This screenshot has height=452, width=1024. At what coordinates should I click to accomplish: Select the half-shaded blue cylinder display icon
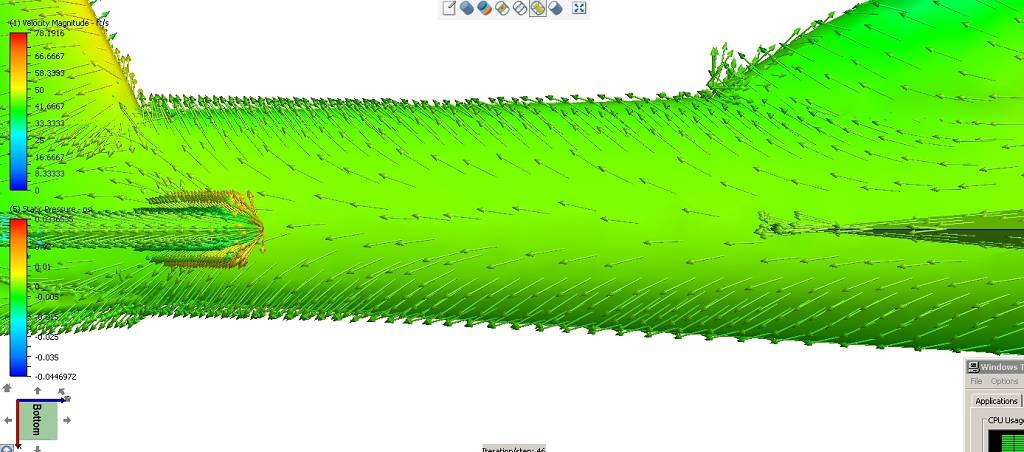(x=555, y=9)
